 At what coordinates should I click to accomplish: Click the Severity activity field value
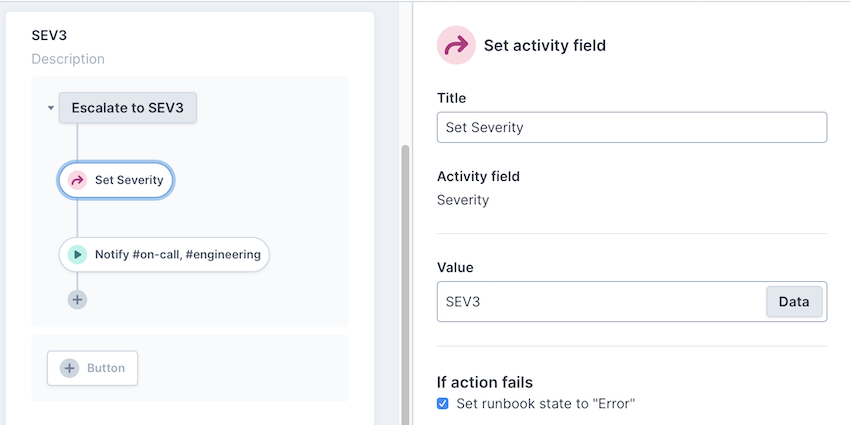point(463,200)
